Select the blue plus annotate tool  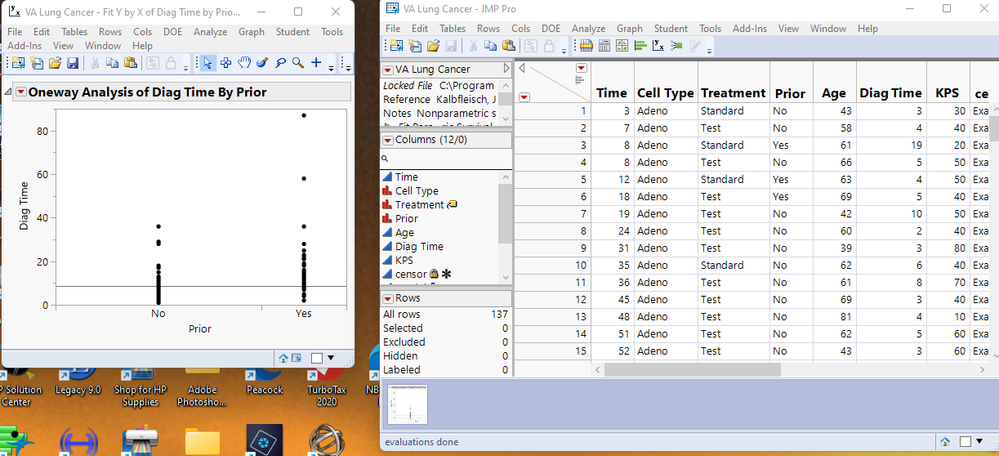(316, 62)
